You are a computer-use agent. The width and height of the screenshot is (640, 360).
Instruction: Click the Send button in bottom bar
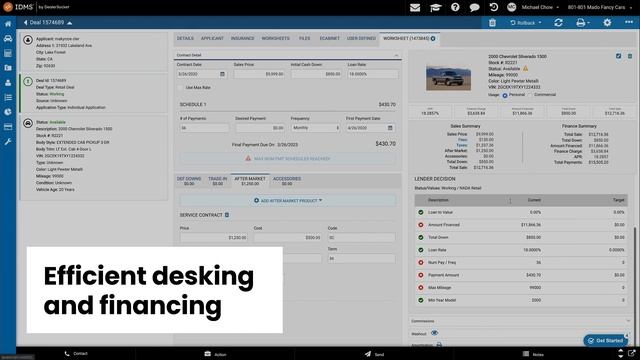374,354
